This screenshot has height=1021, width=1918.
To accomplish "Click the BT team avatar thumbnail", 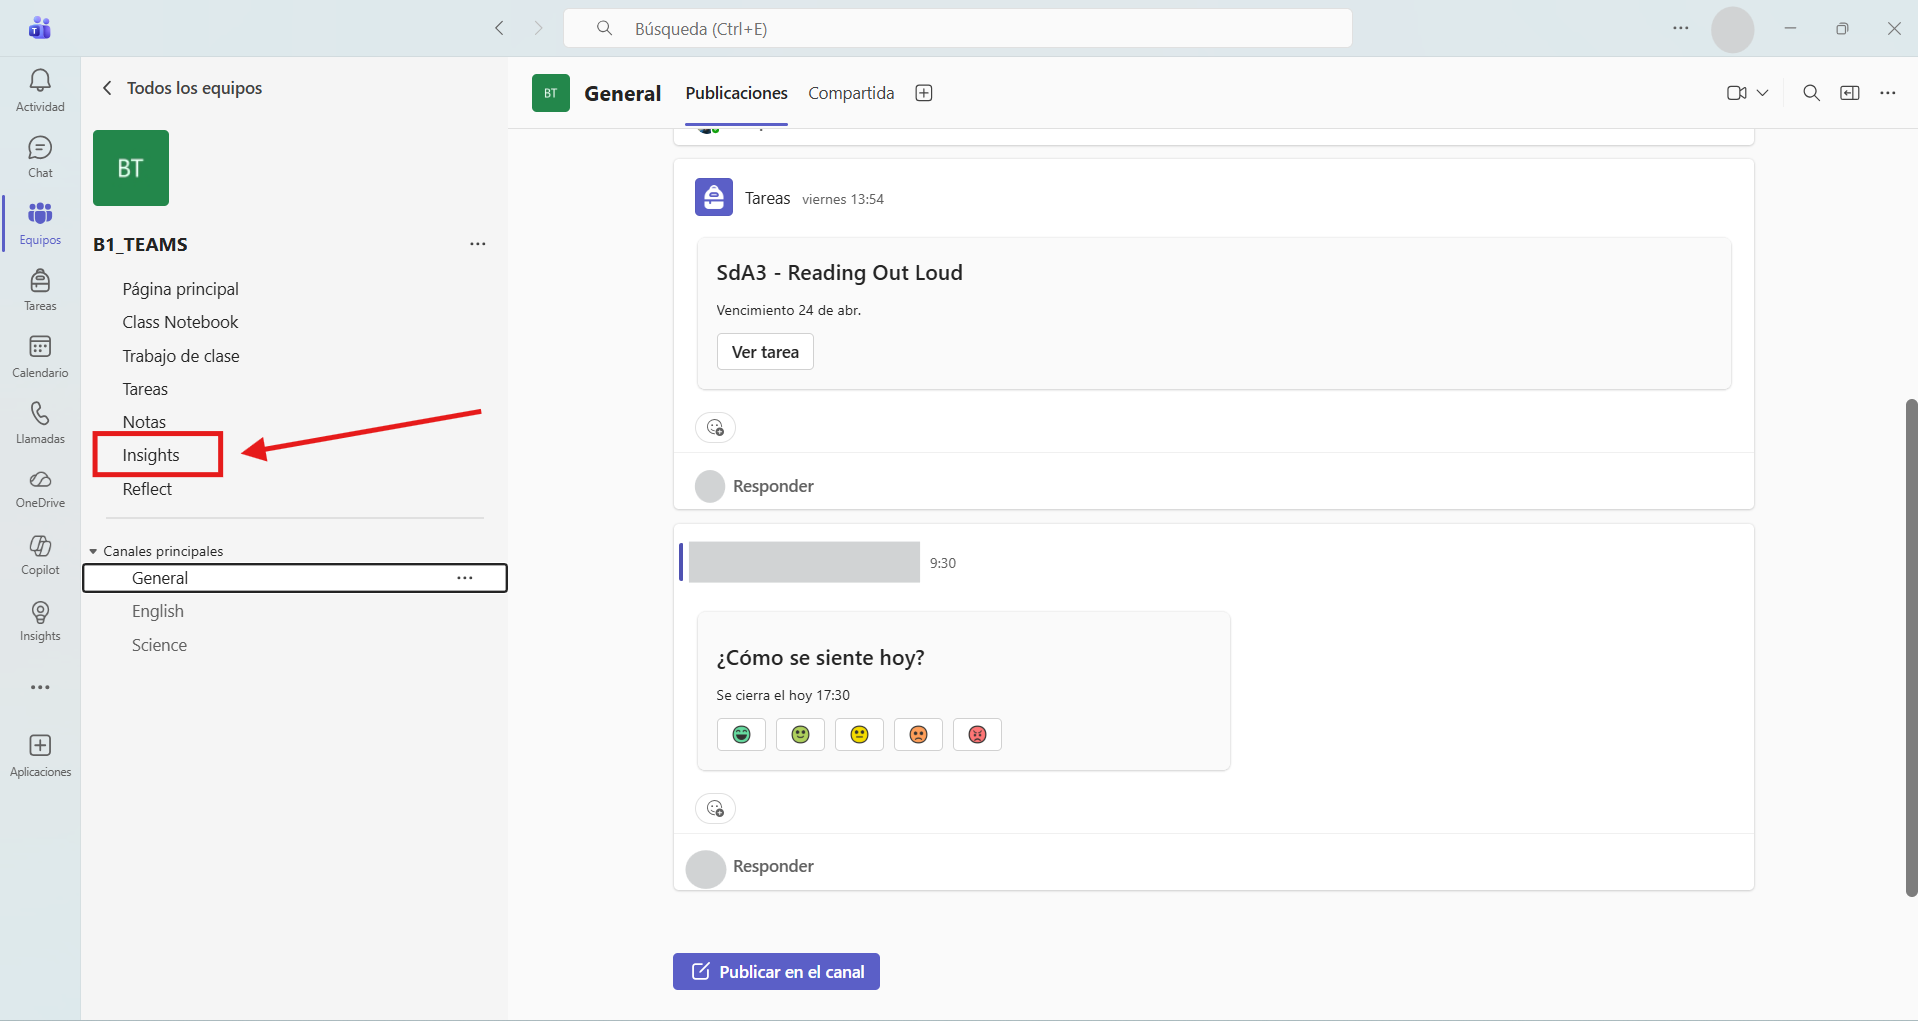I will (131, 168).
